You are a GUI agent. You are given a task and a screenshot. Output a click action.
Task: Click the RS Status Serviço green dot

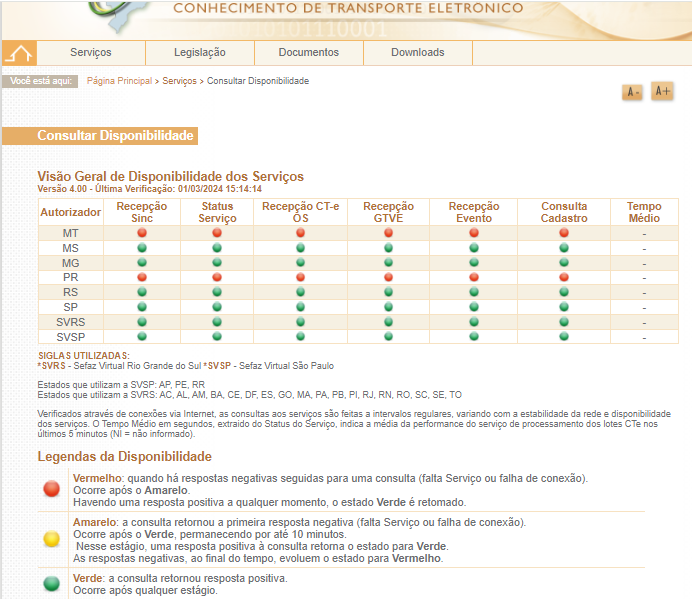217,292
